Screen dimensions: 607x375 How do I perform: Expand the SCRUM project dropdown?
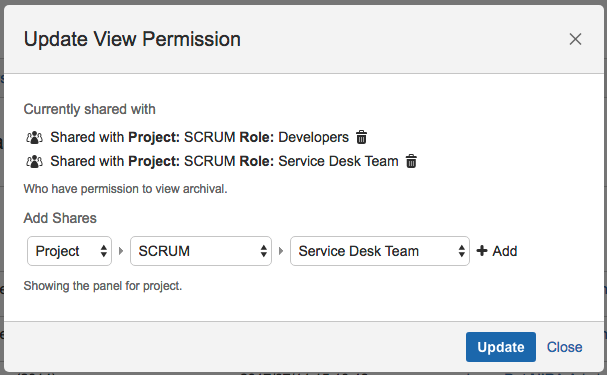click(x=201, y=251)
